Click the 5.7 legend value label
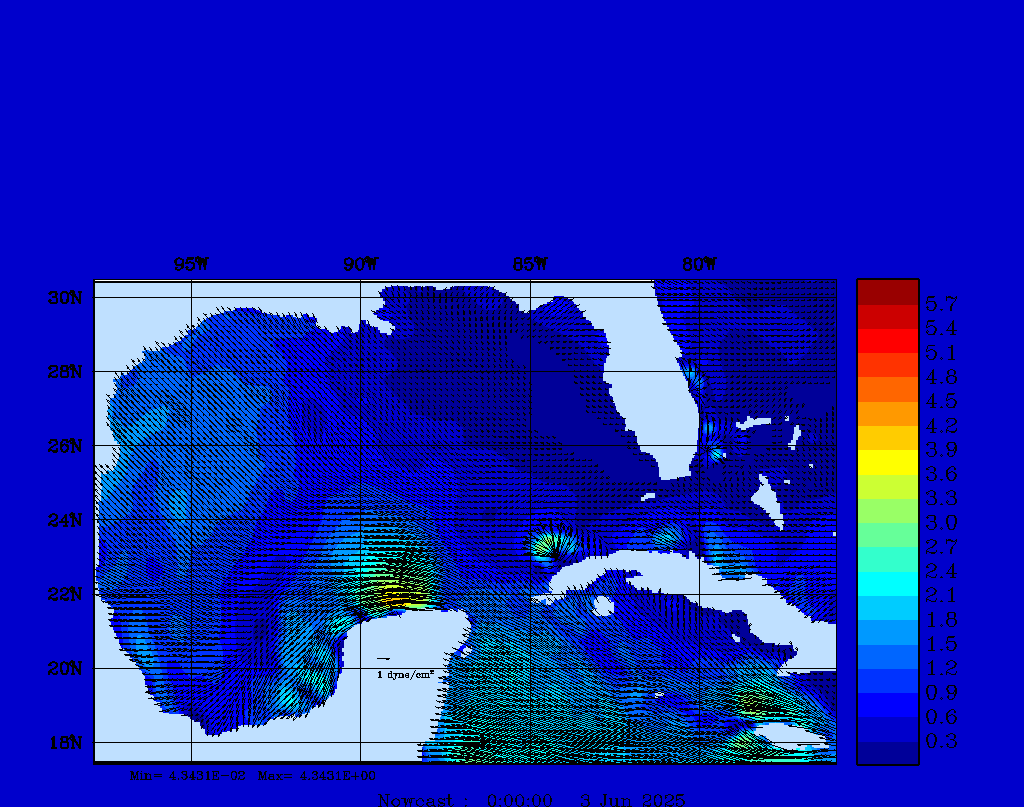1024x807 pixels. pos(941,303)
